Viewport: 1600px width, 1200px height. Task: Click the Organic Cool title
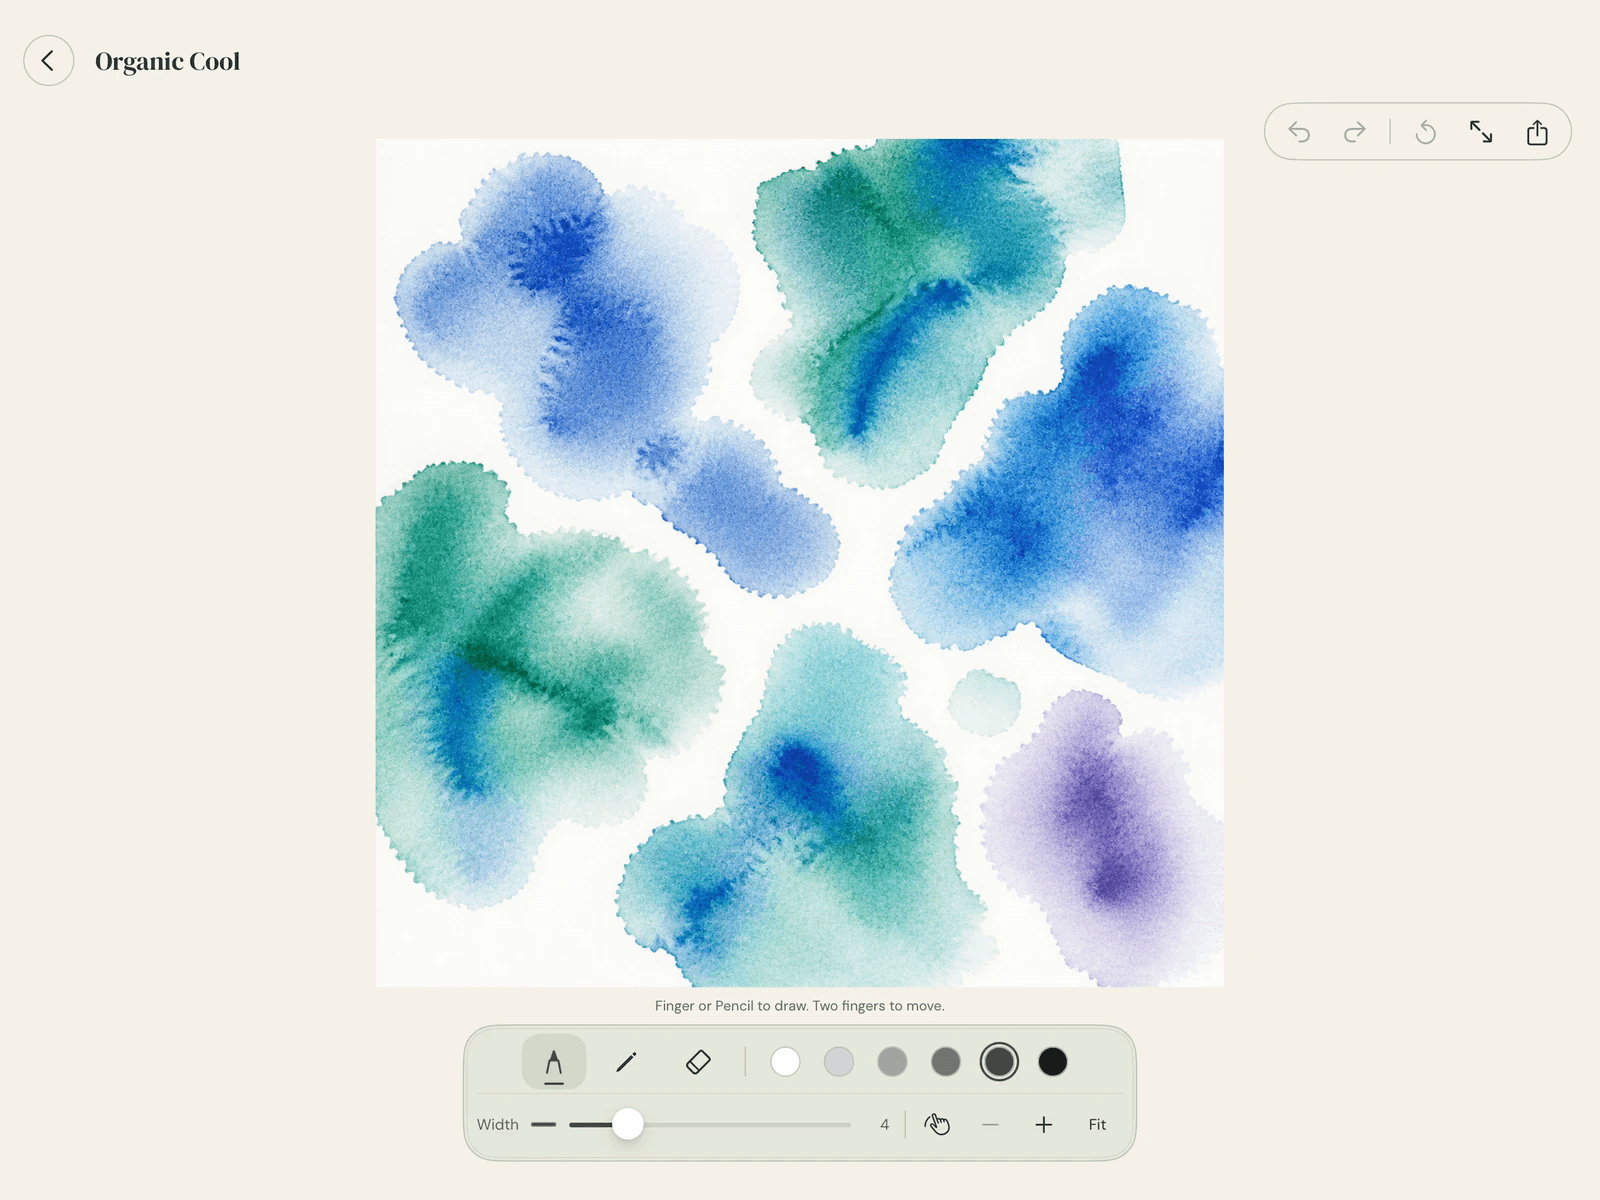pyautogui.click(x=167, y=61)
